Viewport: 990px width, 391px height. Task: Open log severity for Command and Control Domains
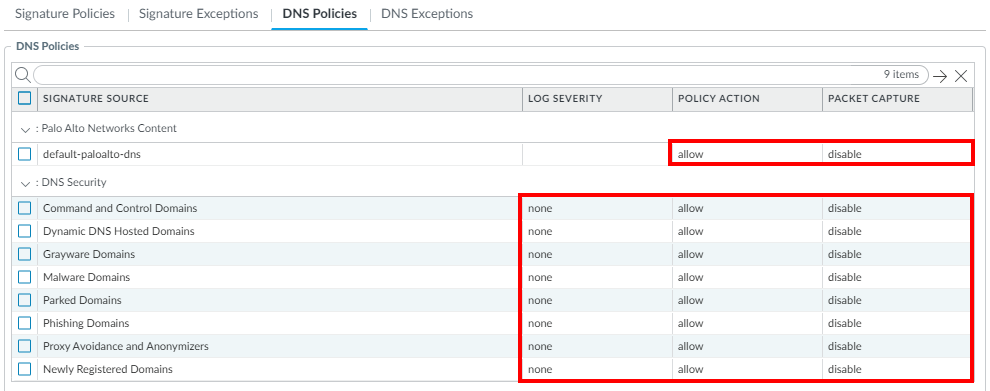tap(597, 208)
